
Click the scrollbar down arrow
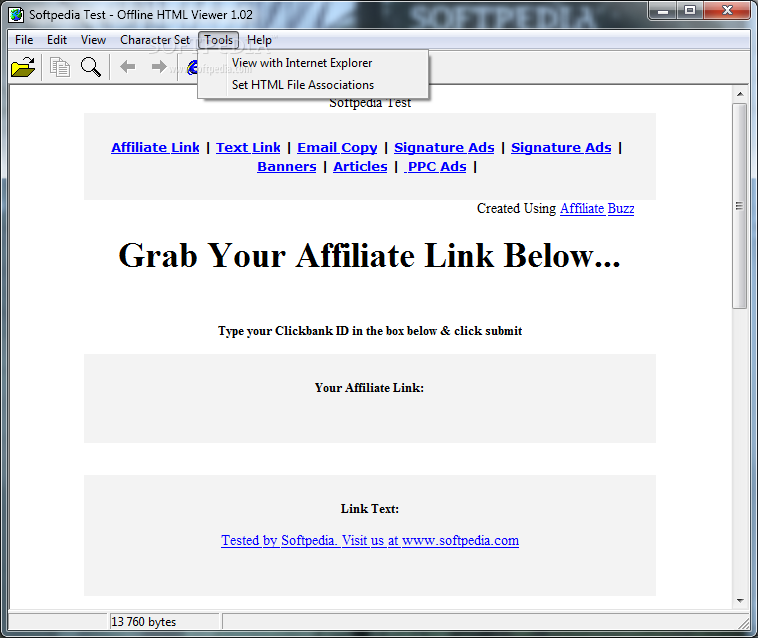coord(740,600)
